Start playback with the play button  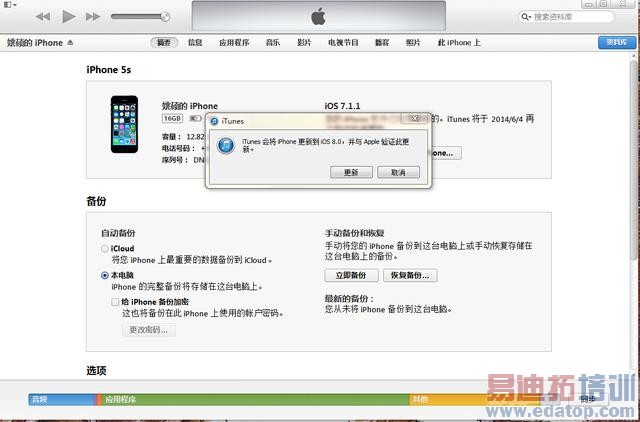click(x=69, y=17)
